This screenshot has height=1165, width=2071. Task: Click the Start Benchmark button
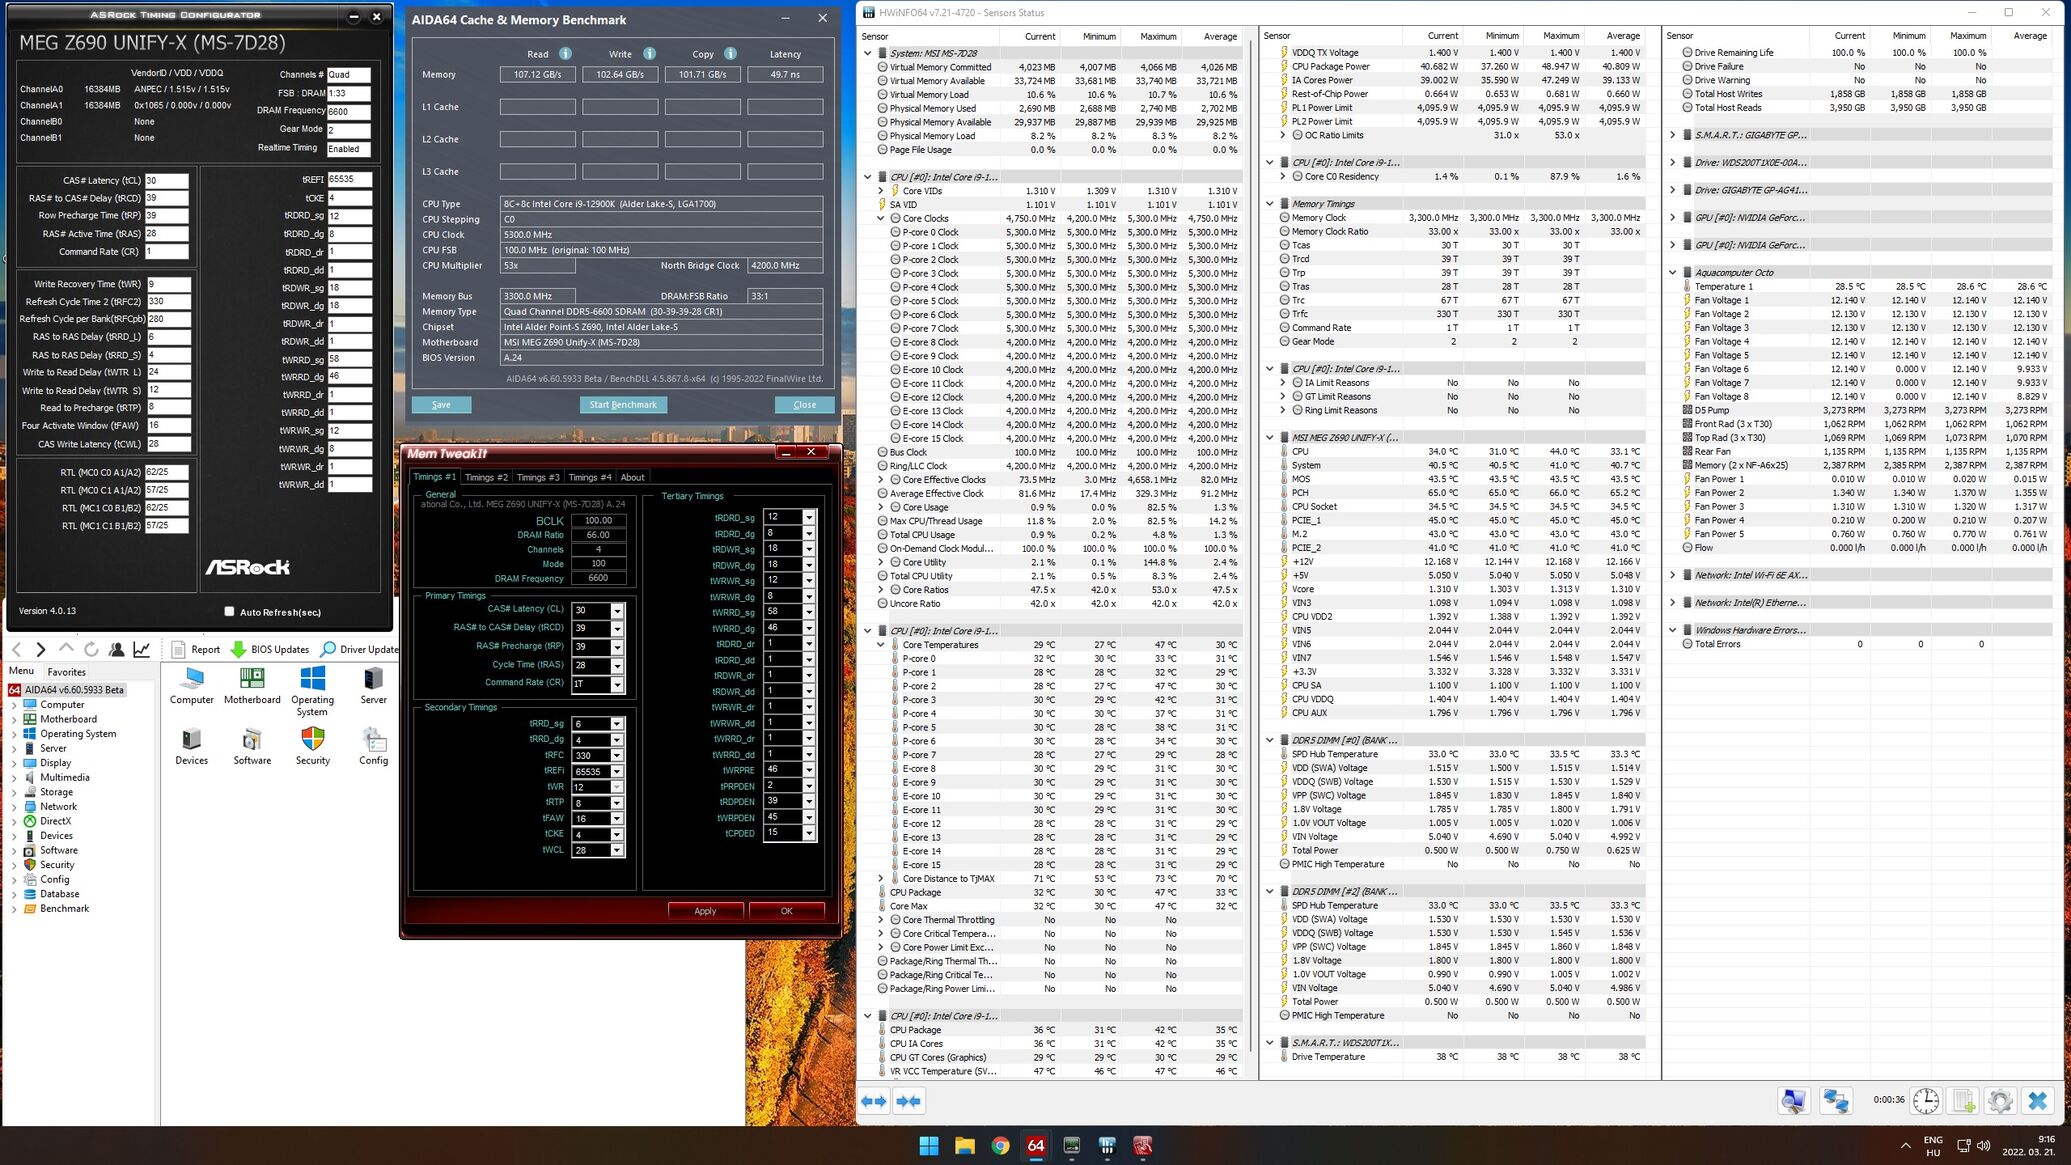coord(623,405)
